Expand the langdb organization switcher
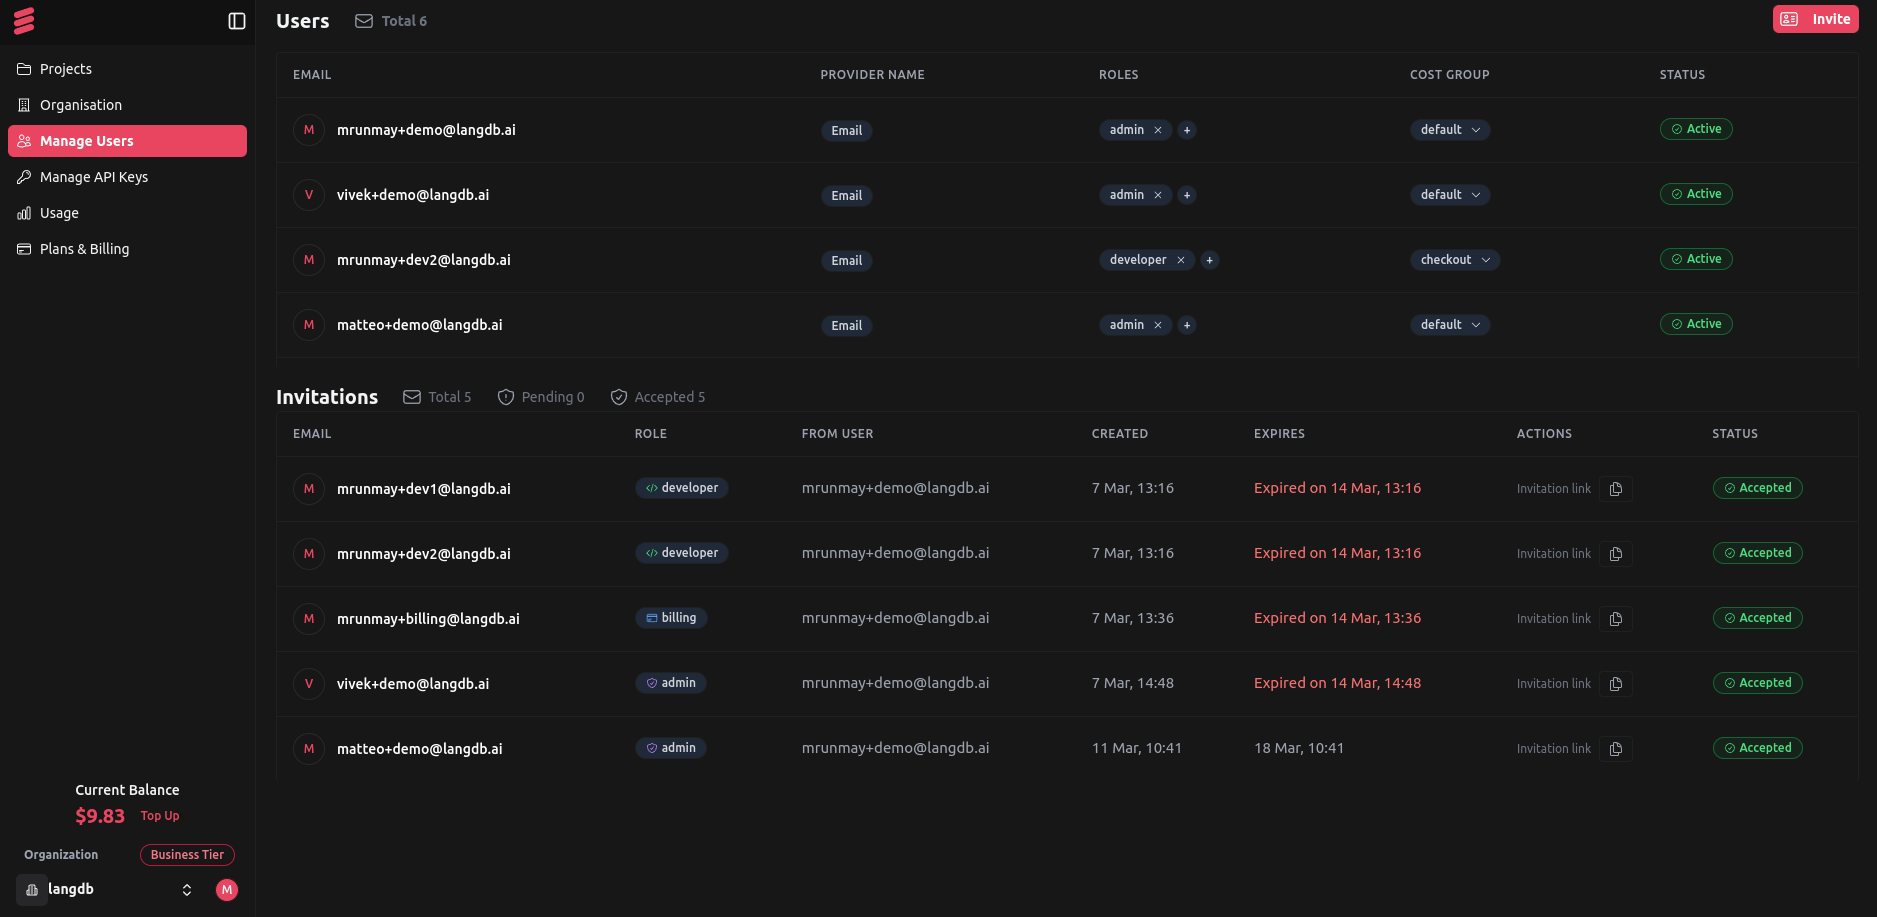 click(186, 889)
